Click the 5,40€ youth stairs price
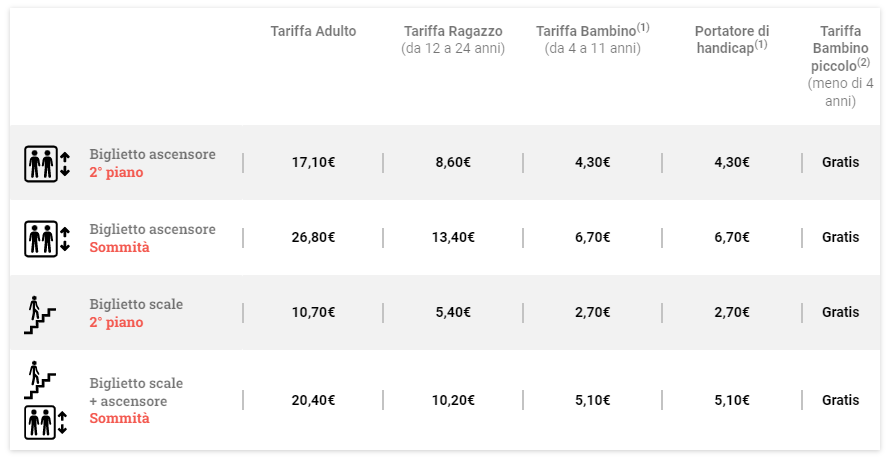The height and width of the screenshot is (460, 890). [x=453, y=313]
